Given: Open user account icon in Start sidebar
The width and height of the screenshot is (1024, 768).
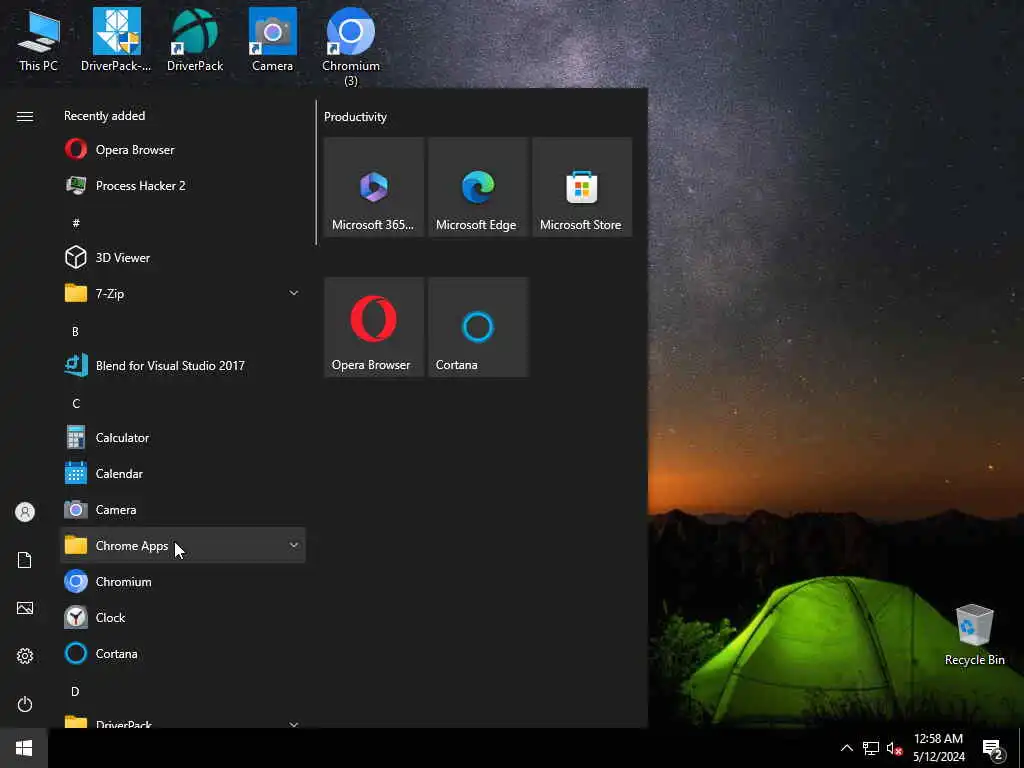Looking at the screenshot, I should pos(25,512).
